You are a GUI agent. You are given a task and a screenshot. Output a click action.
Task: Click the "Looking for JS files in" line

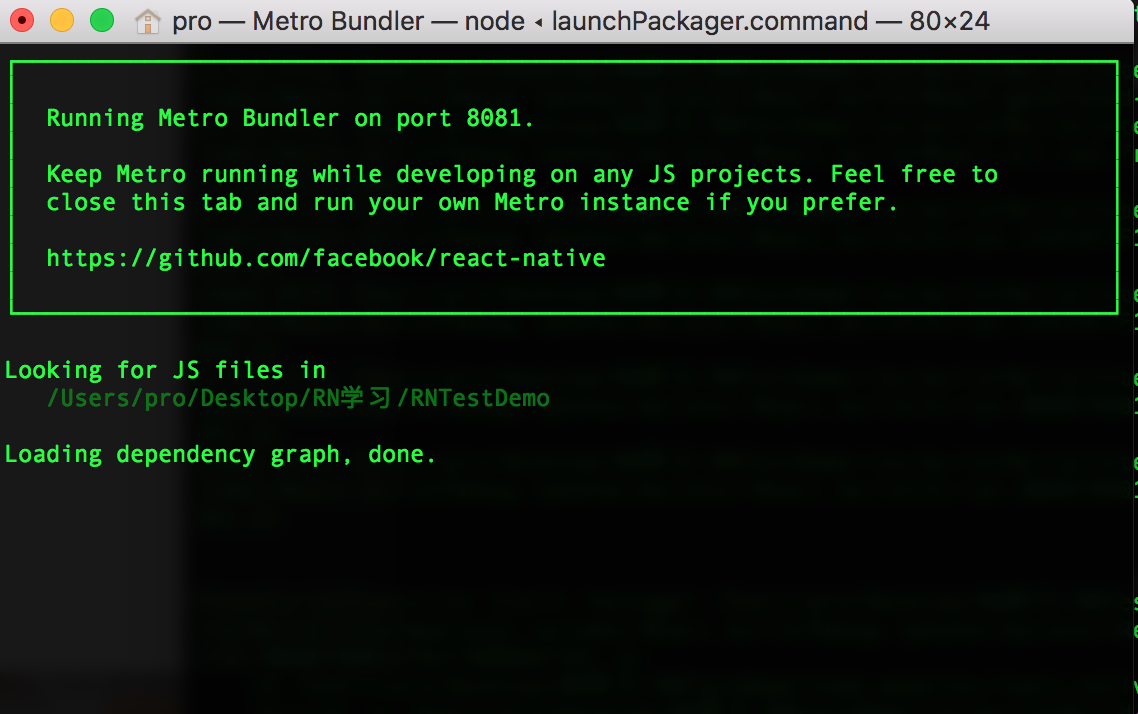165,370
